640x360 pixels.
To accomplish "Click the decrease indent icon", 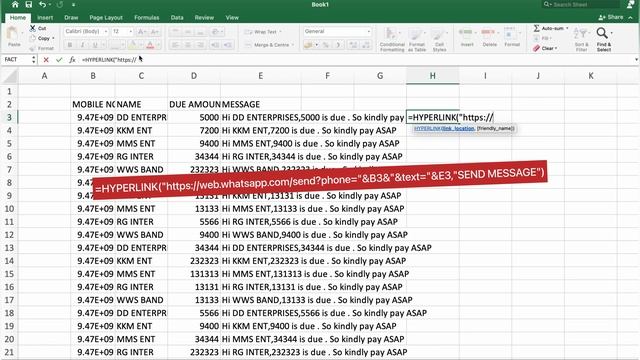I will 215,44.
